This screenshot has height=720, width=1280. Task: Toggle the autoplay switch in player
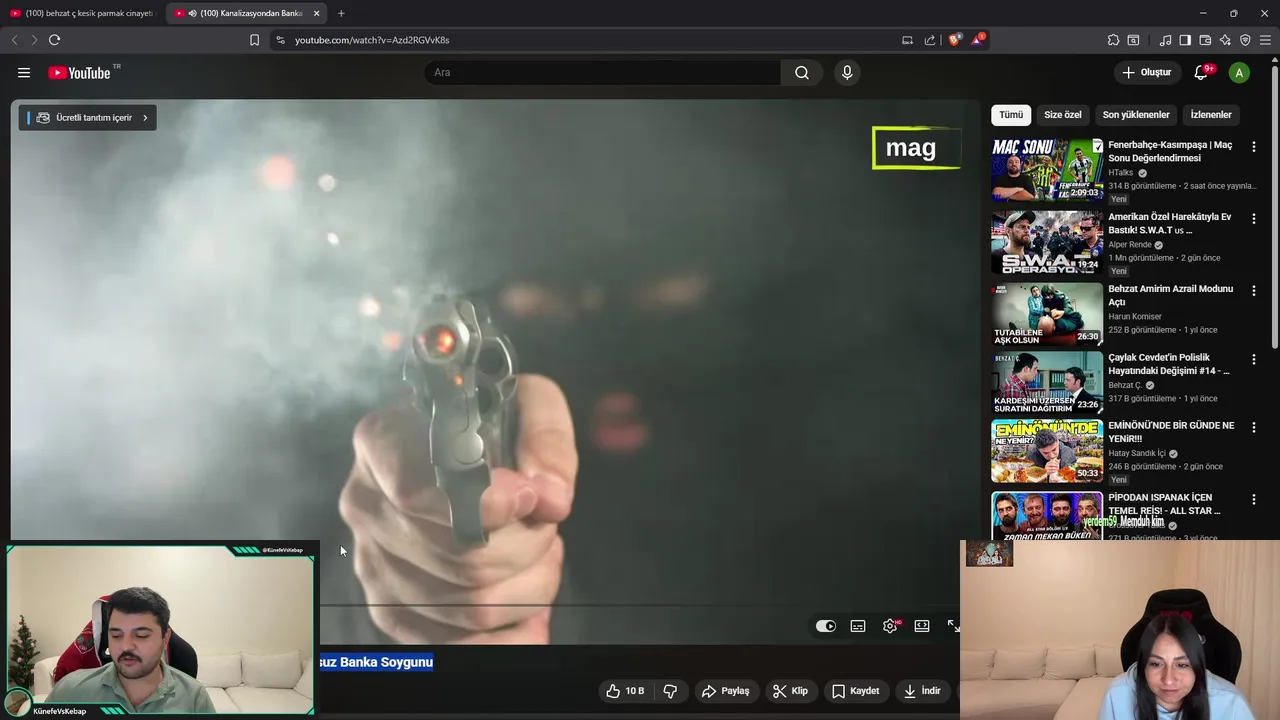(x=826, y=626)
